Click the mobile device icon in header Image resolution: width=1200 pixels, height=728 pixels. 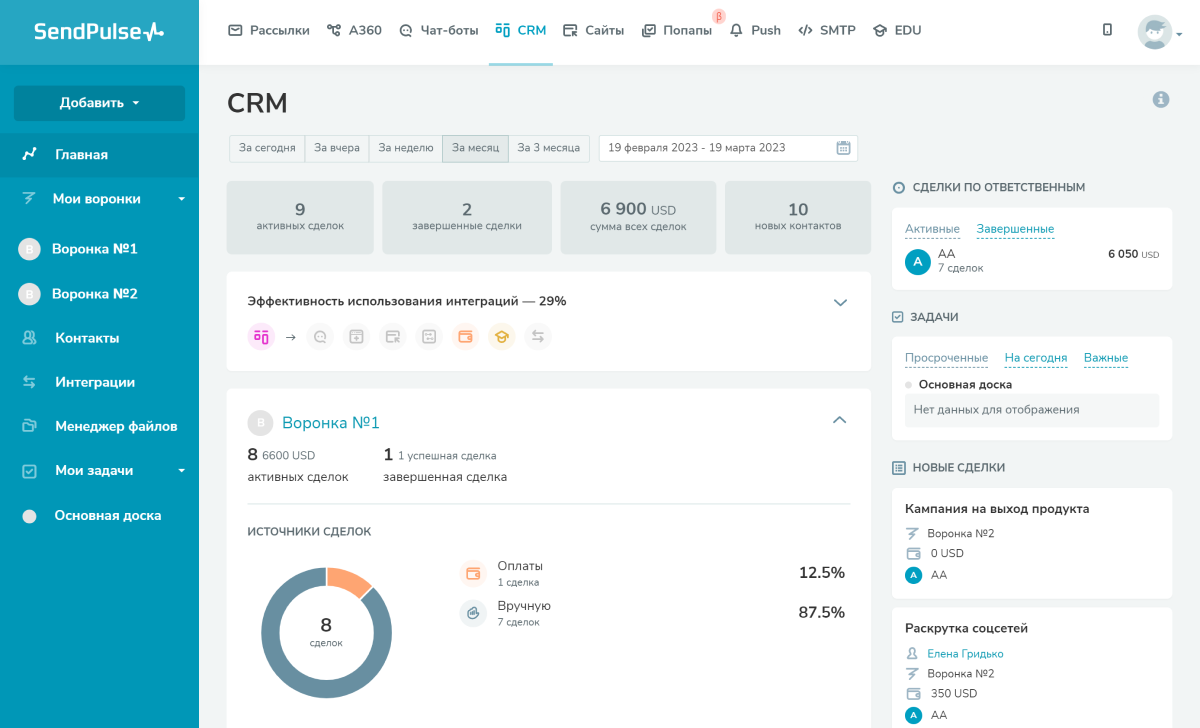click(1107, 30)
